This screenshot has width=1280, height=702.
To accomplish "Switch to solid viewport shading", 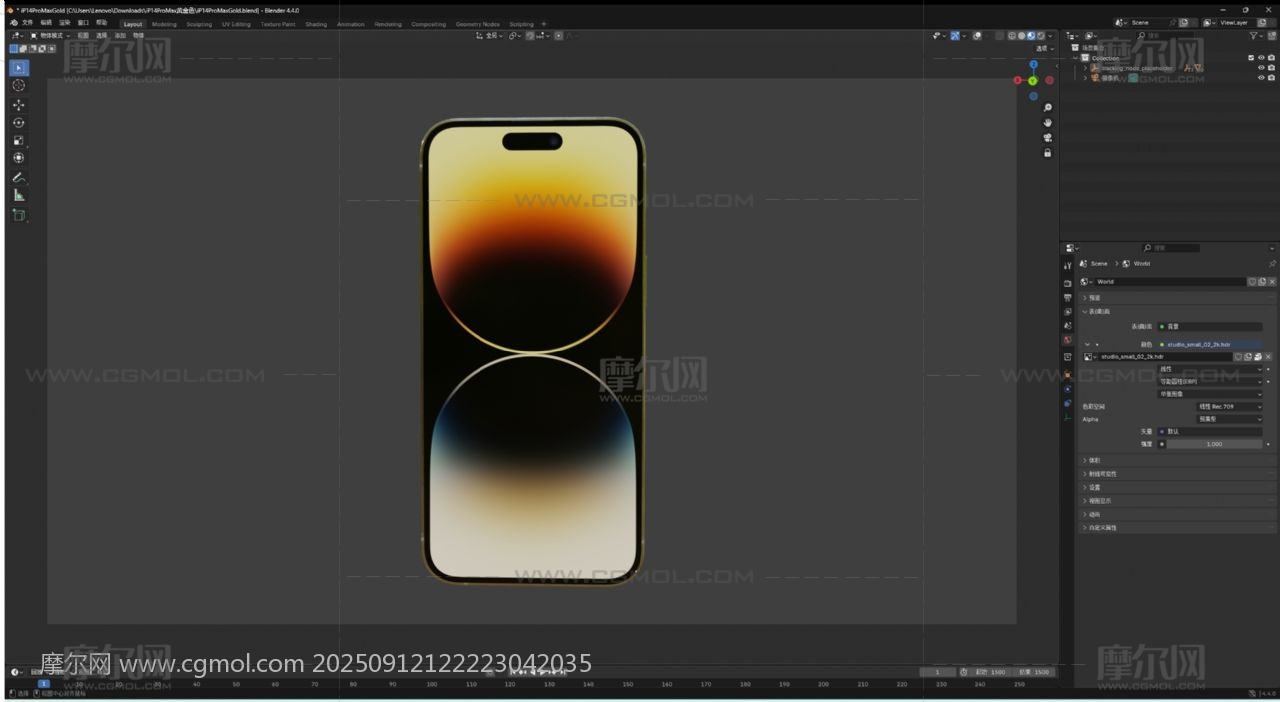I will click(1022, 36).
